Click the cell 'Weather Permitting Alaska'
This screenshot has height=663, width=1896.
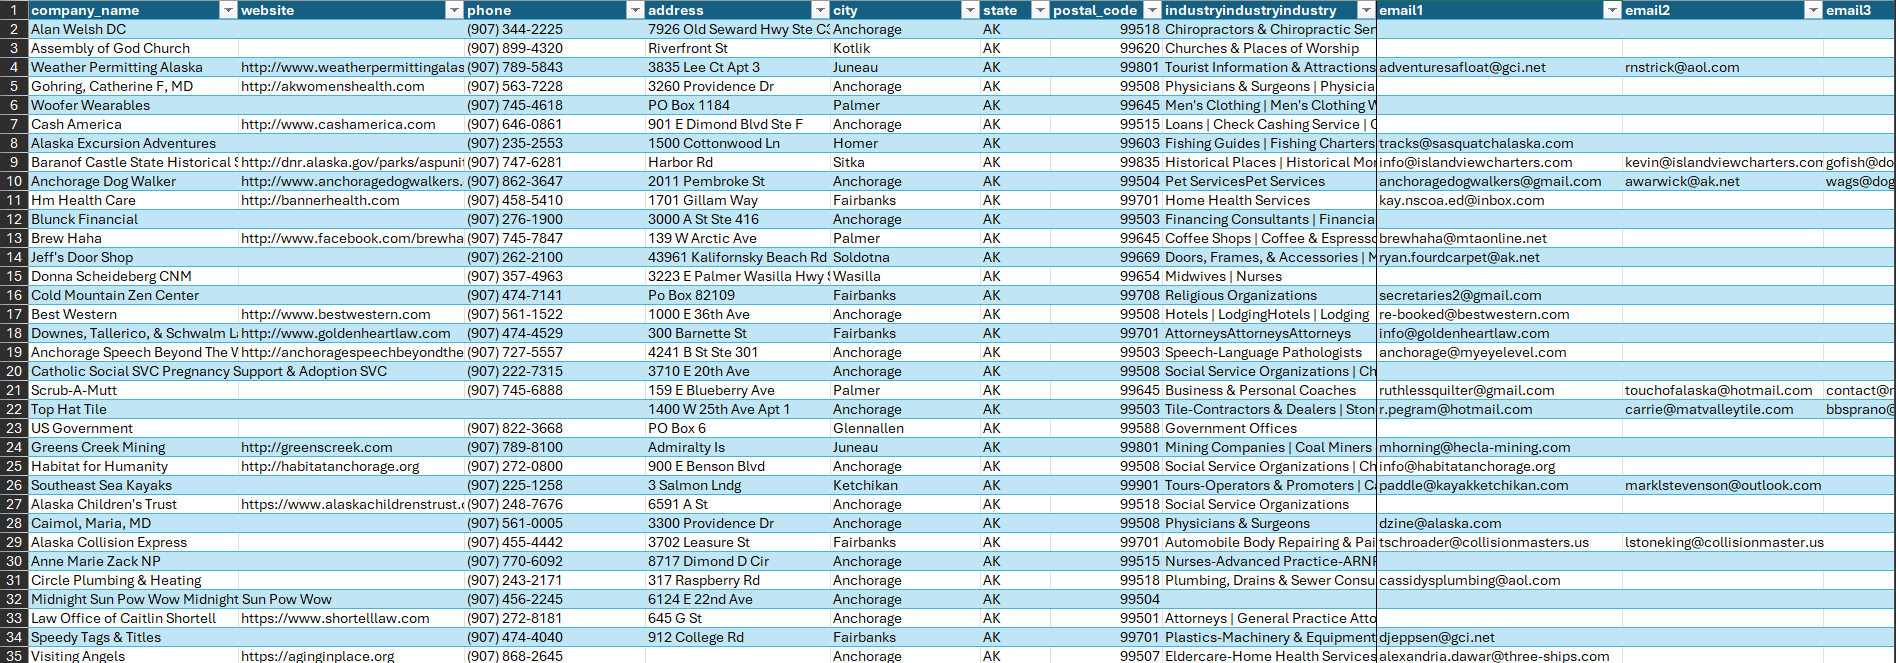133,67
